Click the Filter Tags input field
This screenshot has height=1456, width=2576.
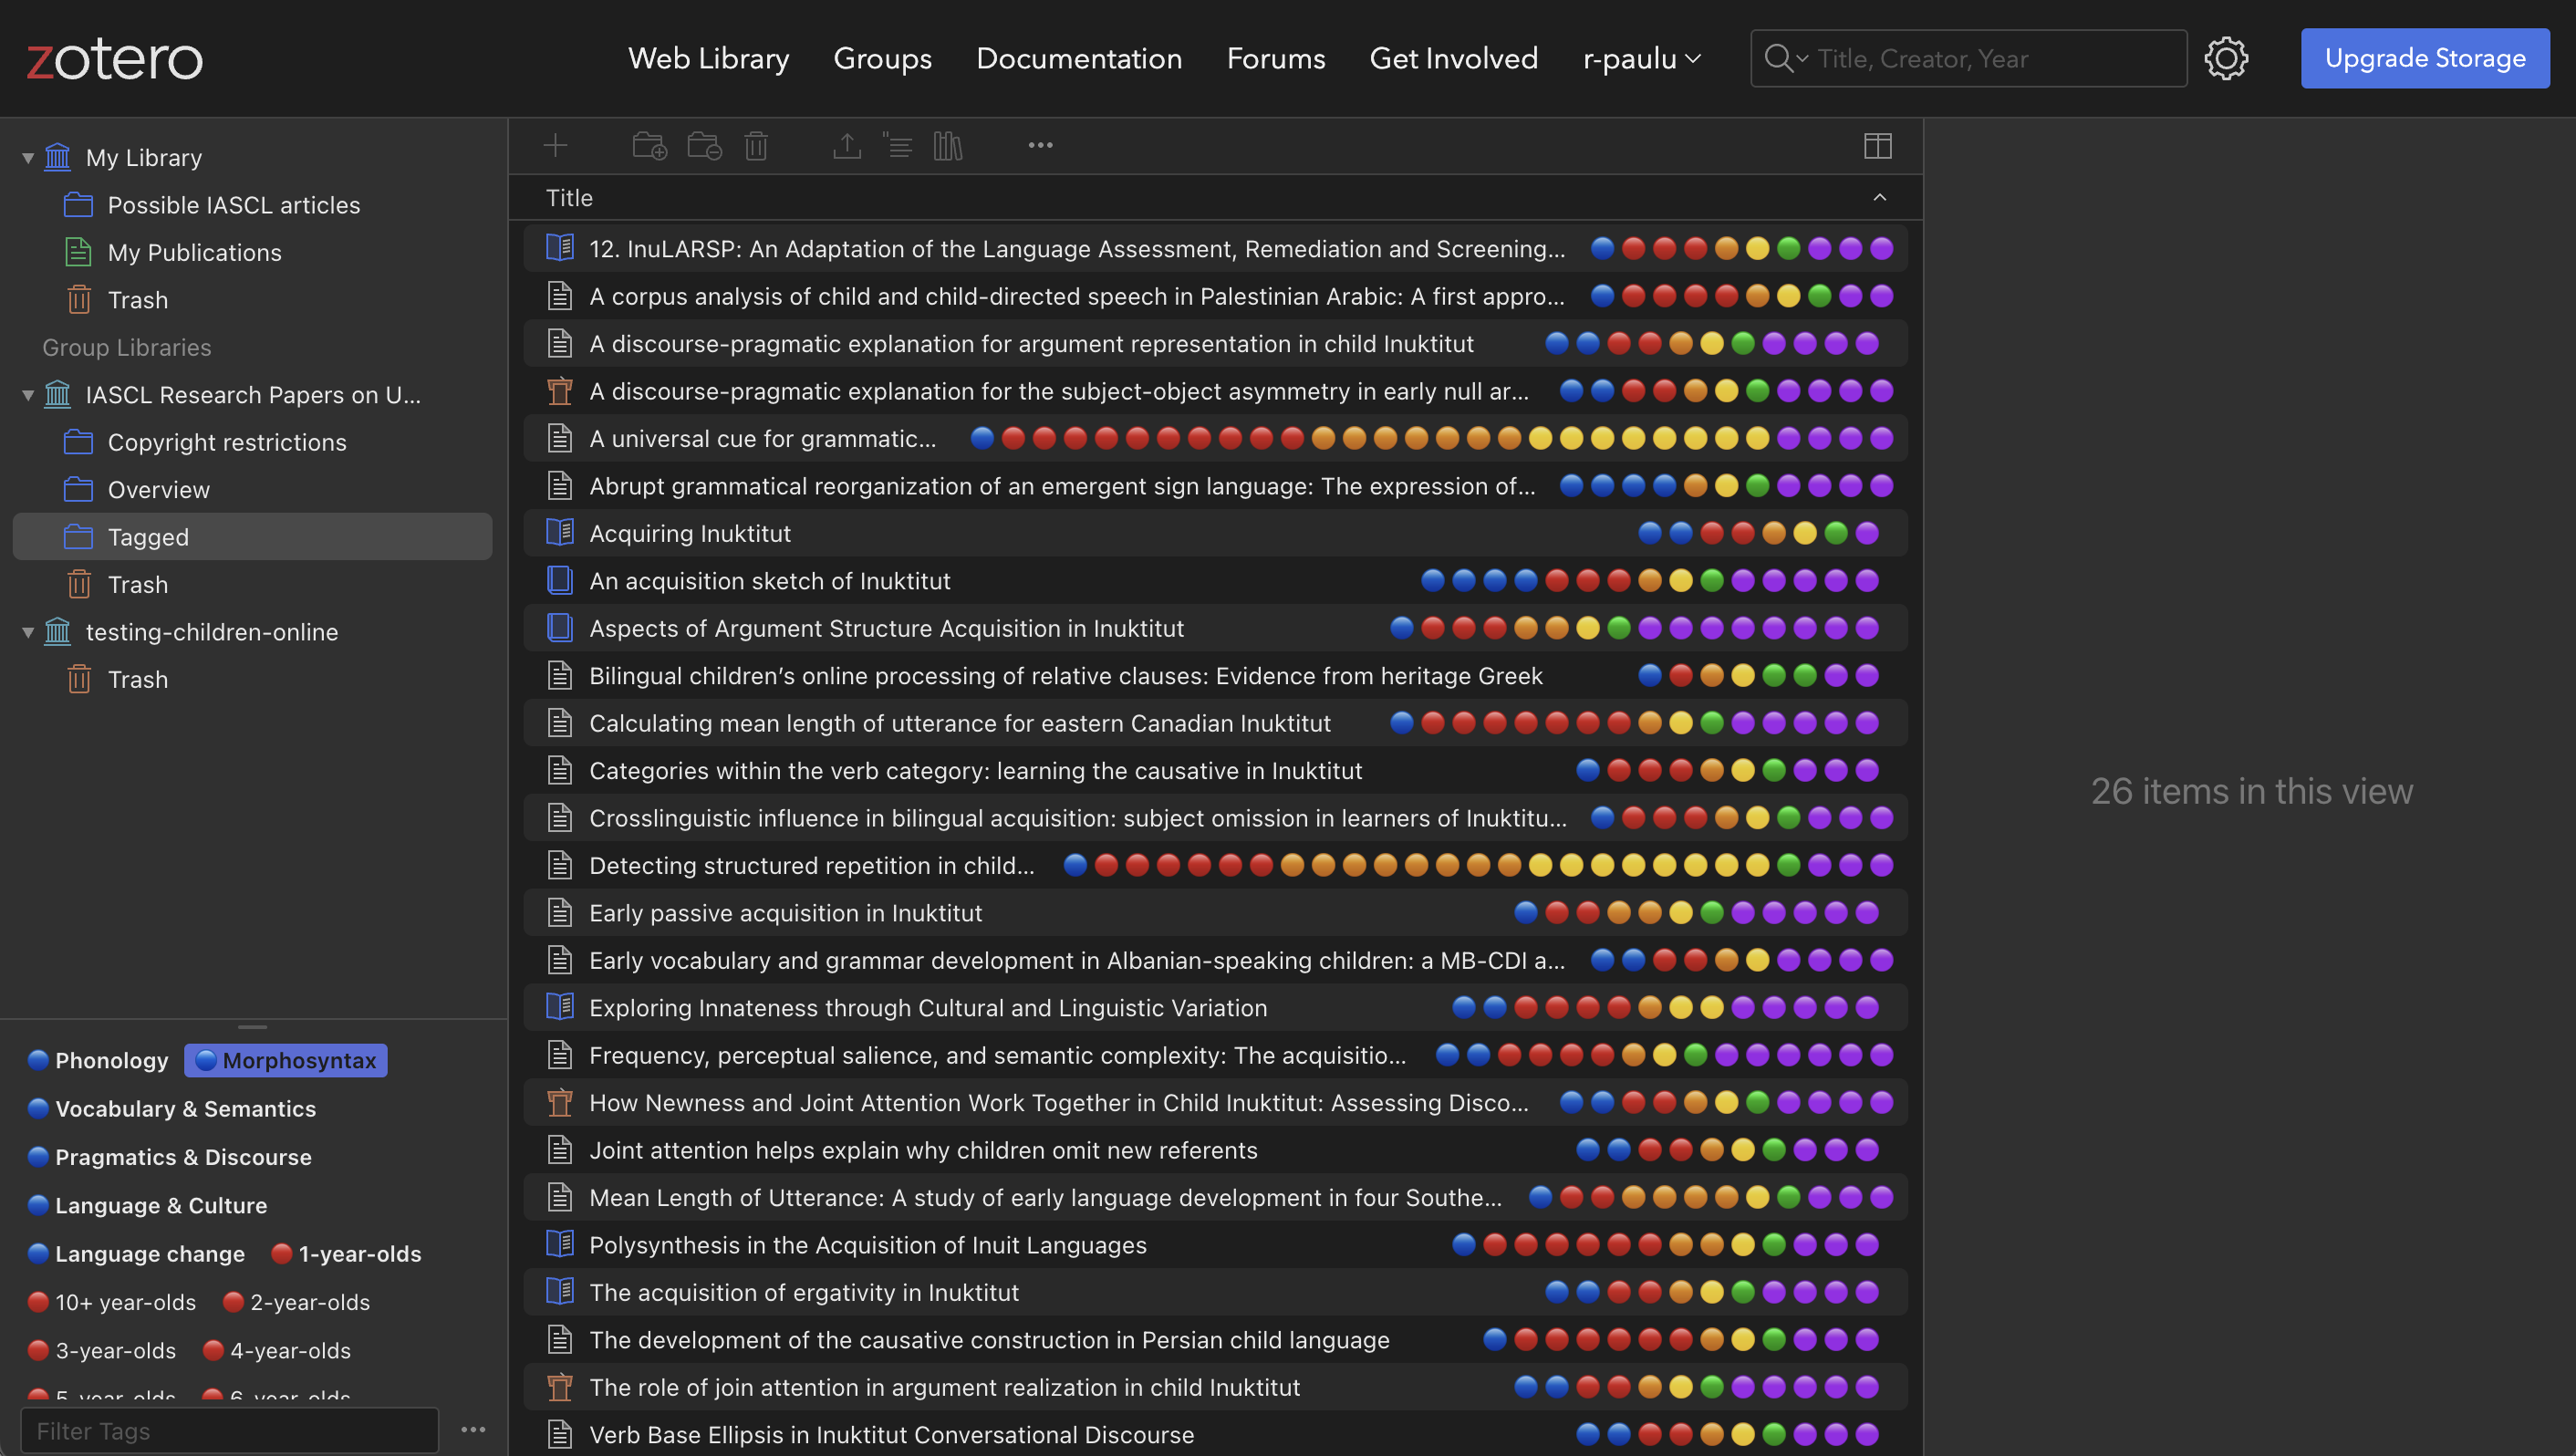tap(230, 1431)
